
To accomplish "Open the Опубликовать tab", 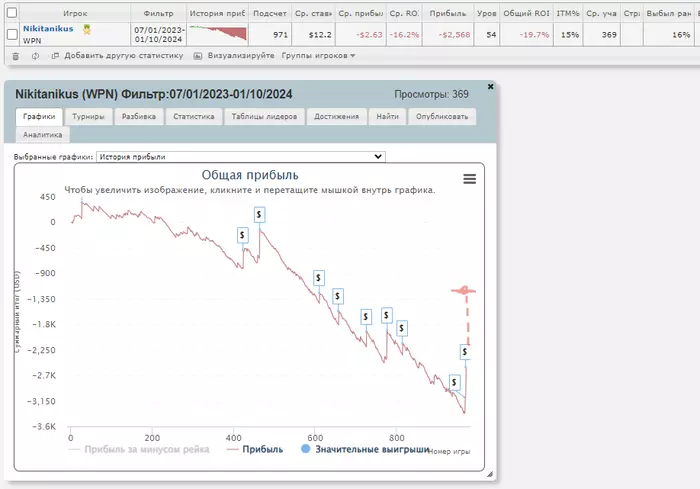I will pos(442,117).
